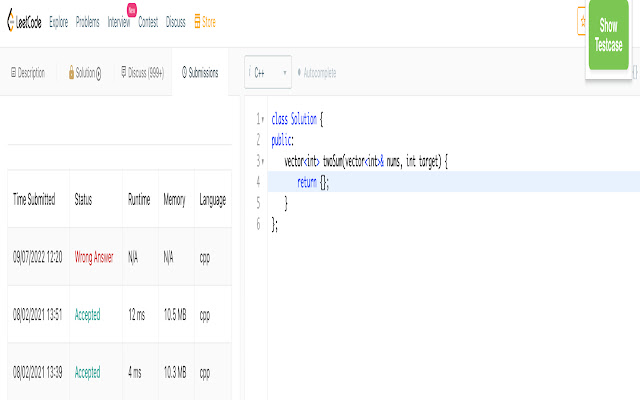
Task: Click the 'public:' code line
Action: [282, 140]
